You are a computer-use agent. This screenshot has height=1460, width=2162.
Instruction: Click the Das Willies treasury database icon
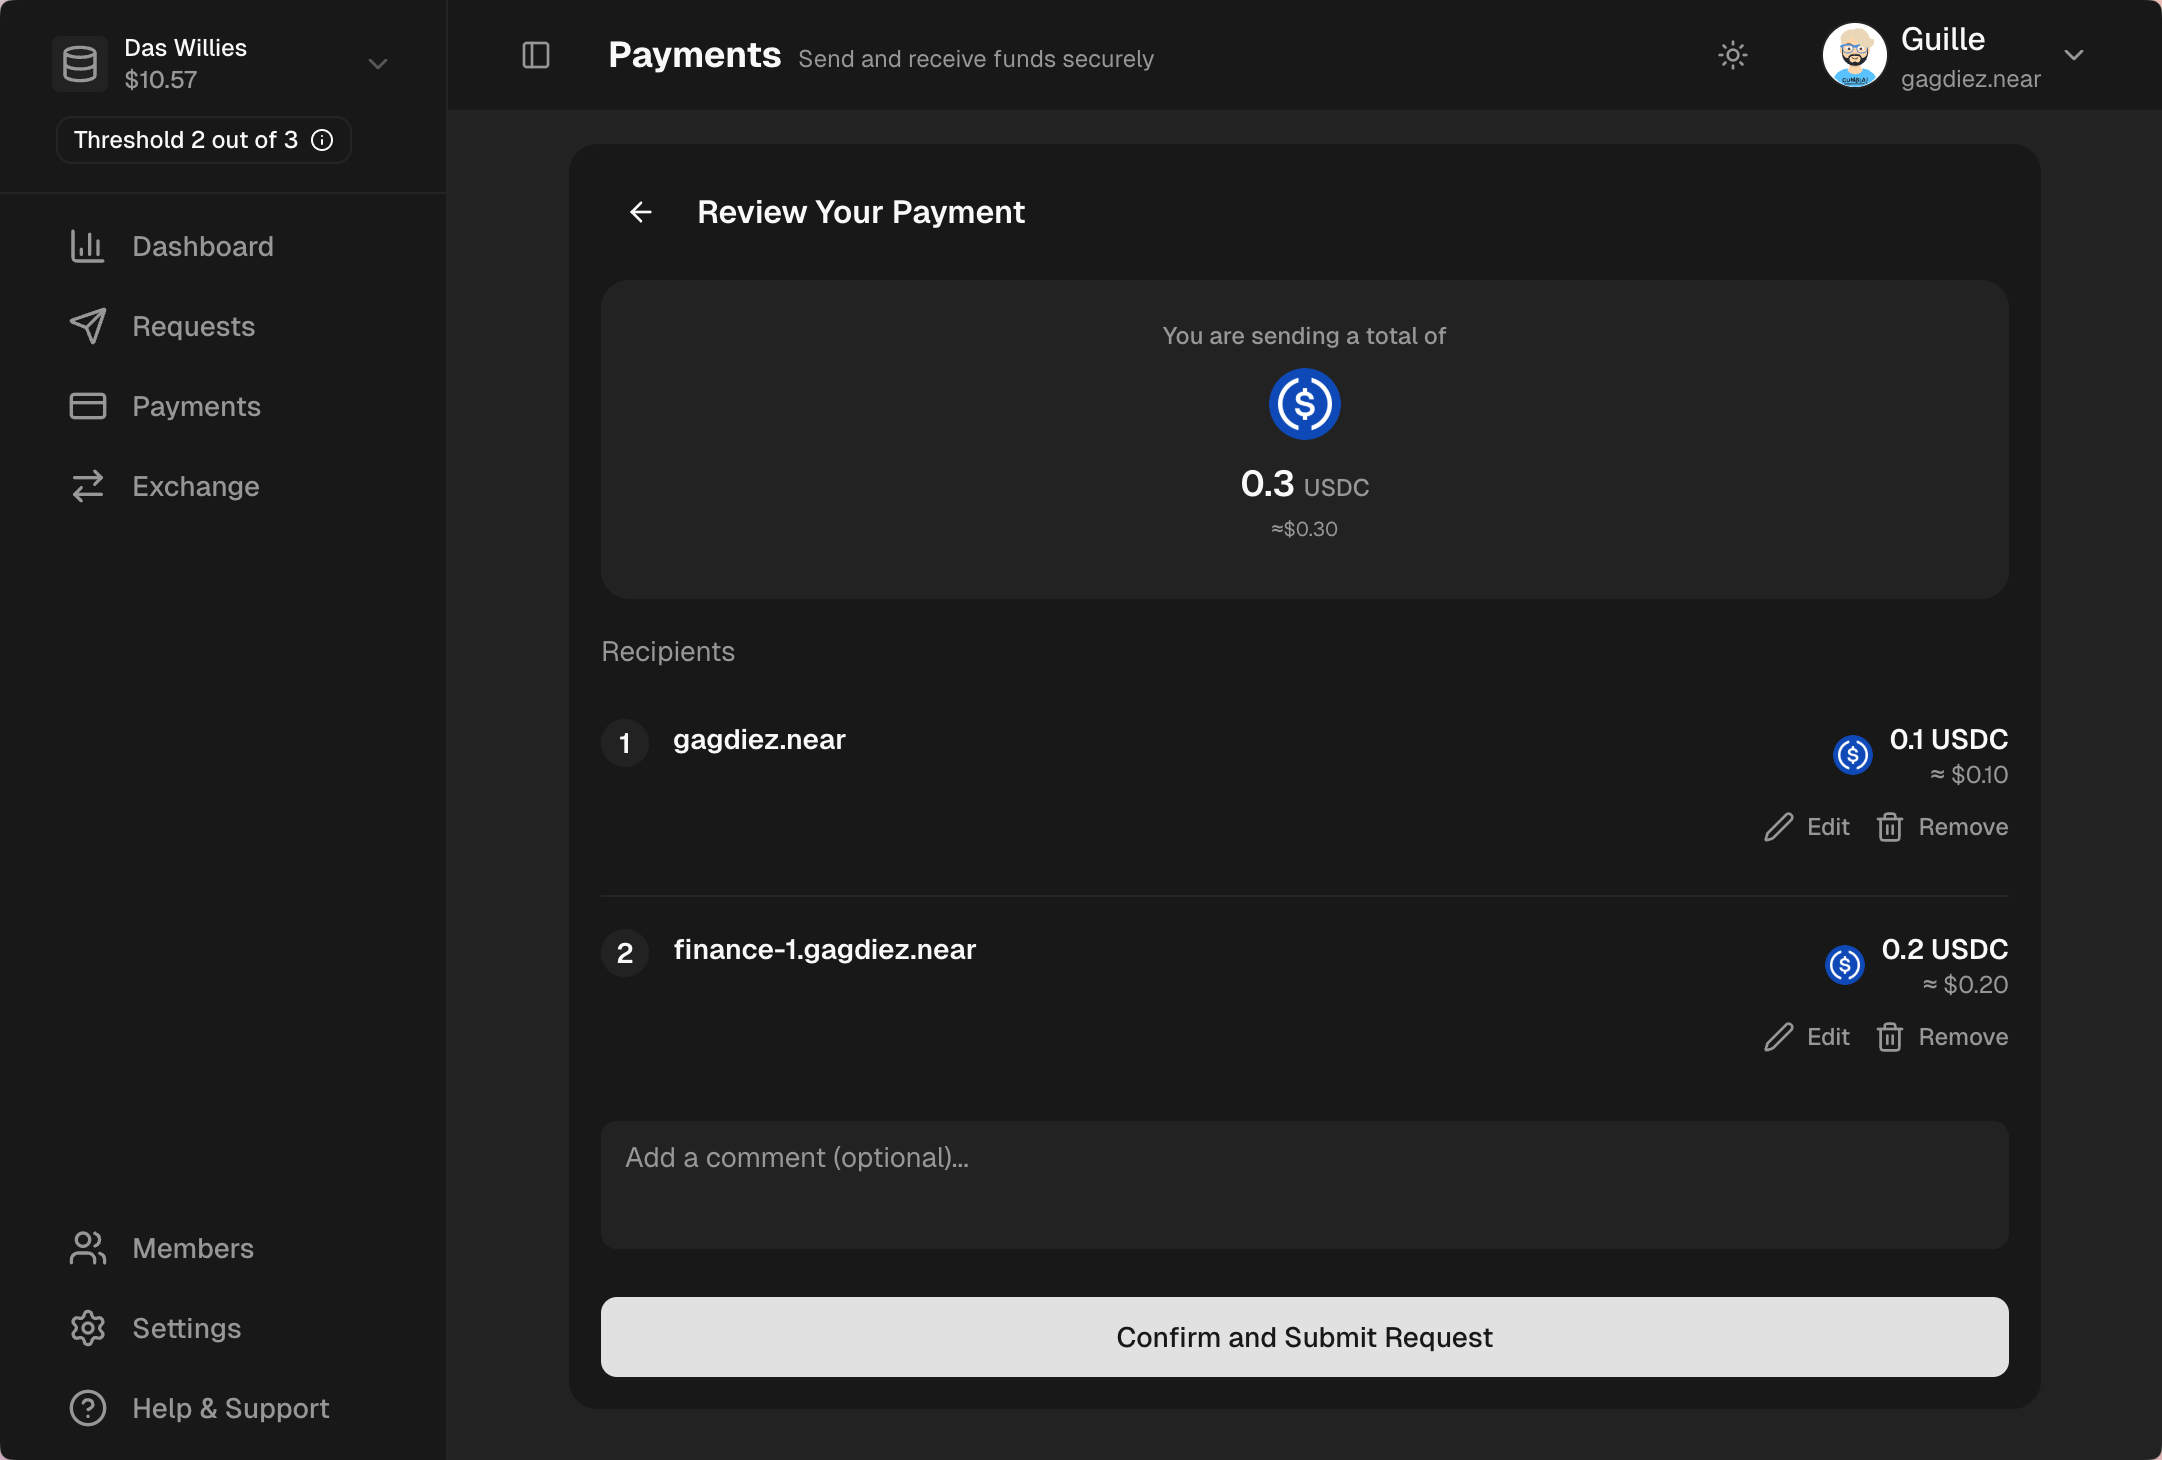click(x=80, y=63)
